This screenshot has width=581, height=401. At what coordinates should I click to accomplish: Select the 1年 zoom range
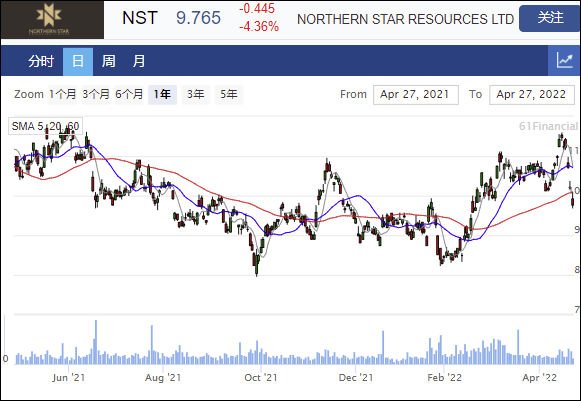point(163,94)
